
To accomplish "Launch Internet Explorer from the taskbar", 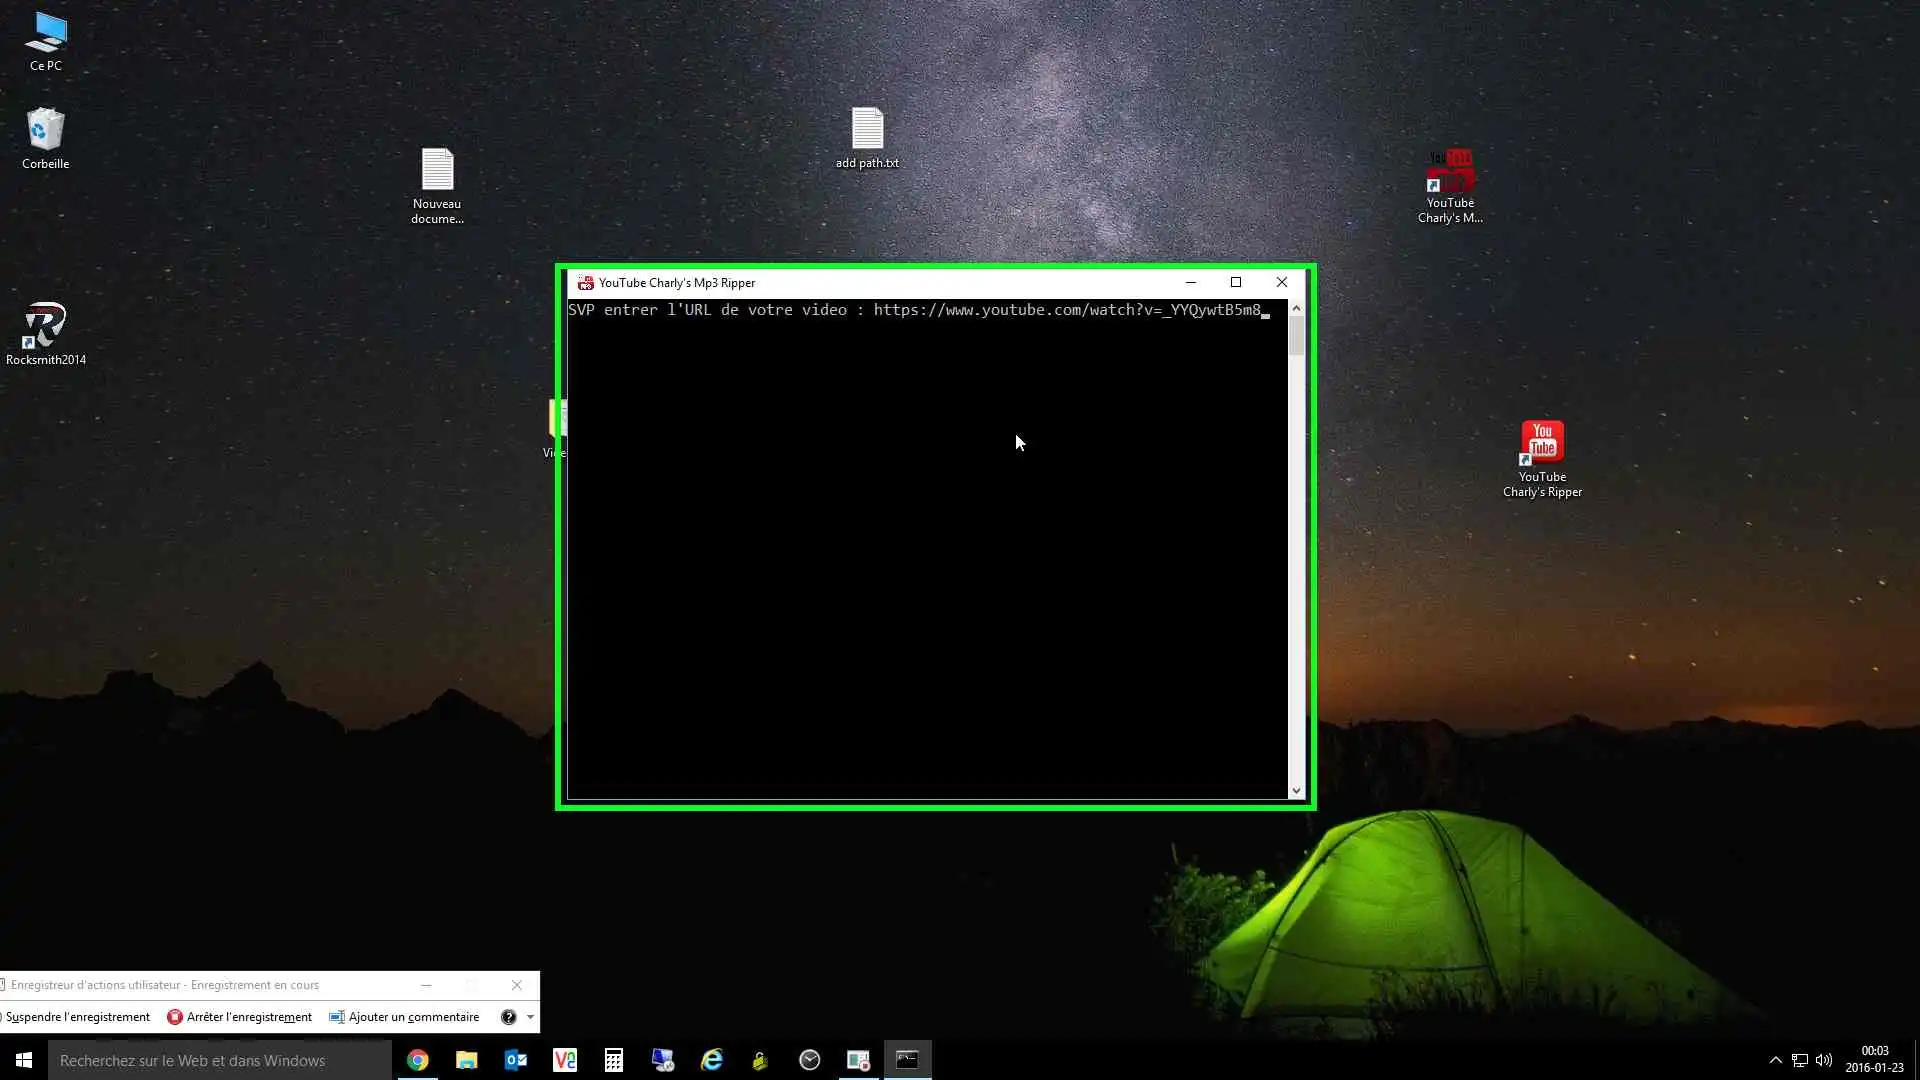I will [712, 1060].
